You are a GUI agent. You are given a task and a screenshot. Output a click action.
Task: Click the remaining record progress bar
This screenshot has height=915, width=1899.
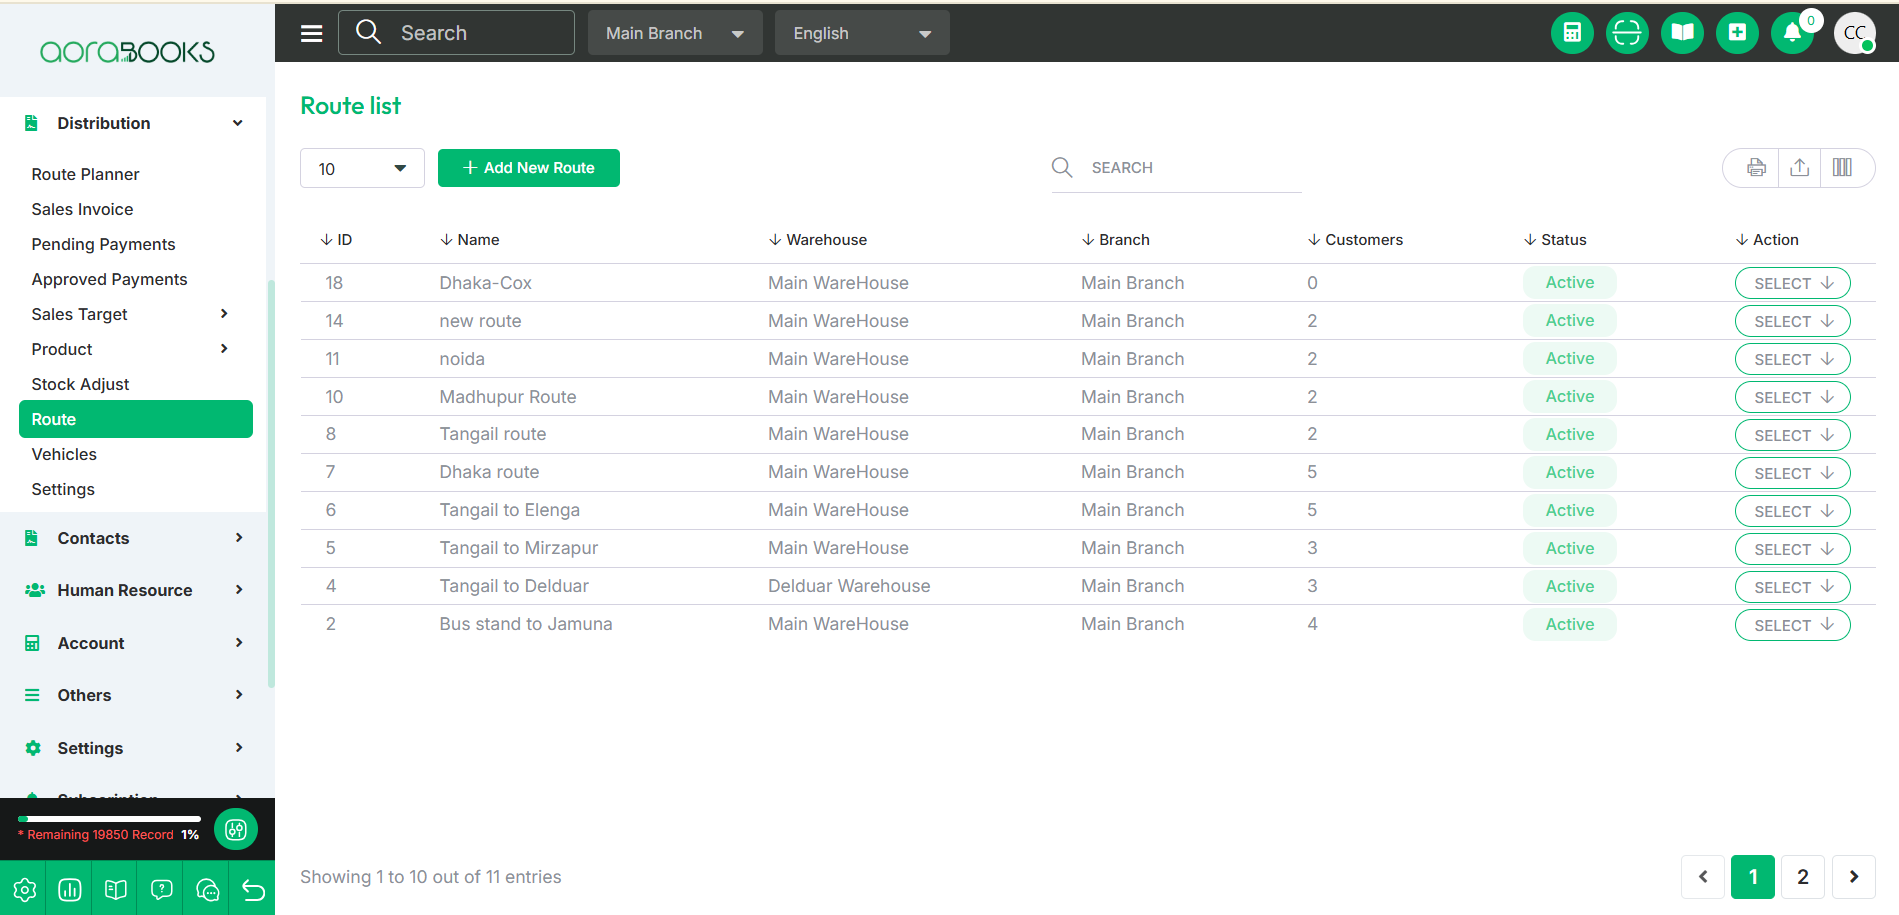(x=110, y=819)
